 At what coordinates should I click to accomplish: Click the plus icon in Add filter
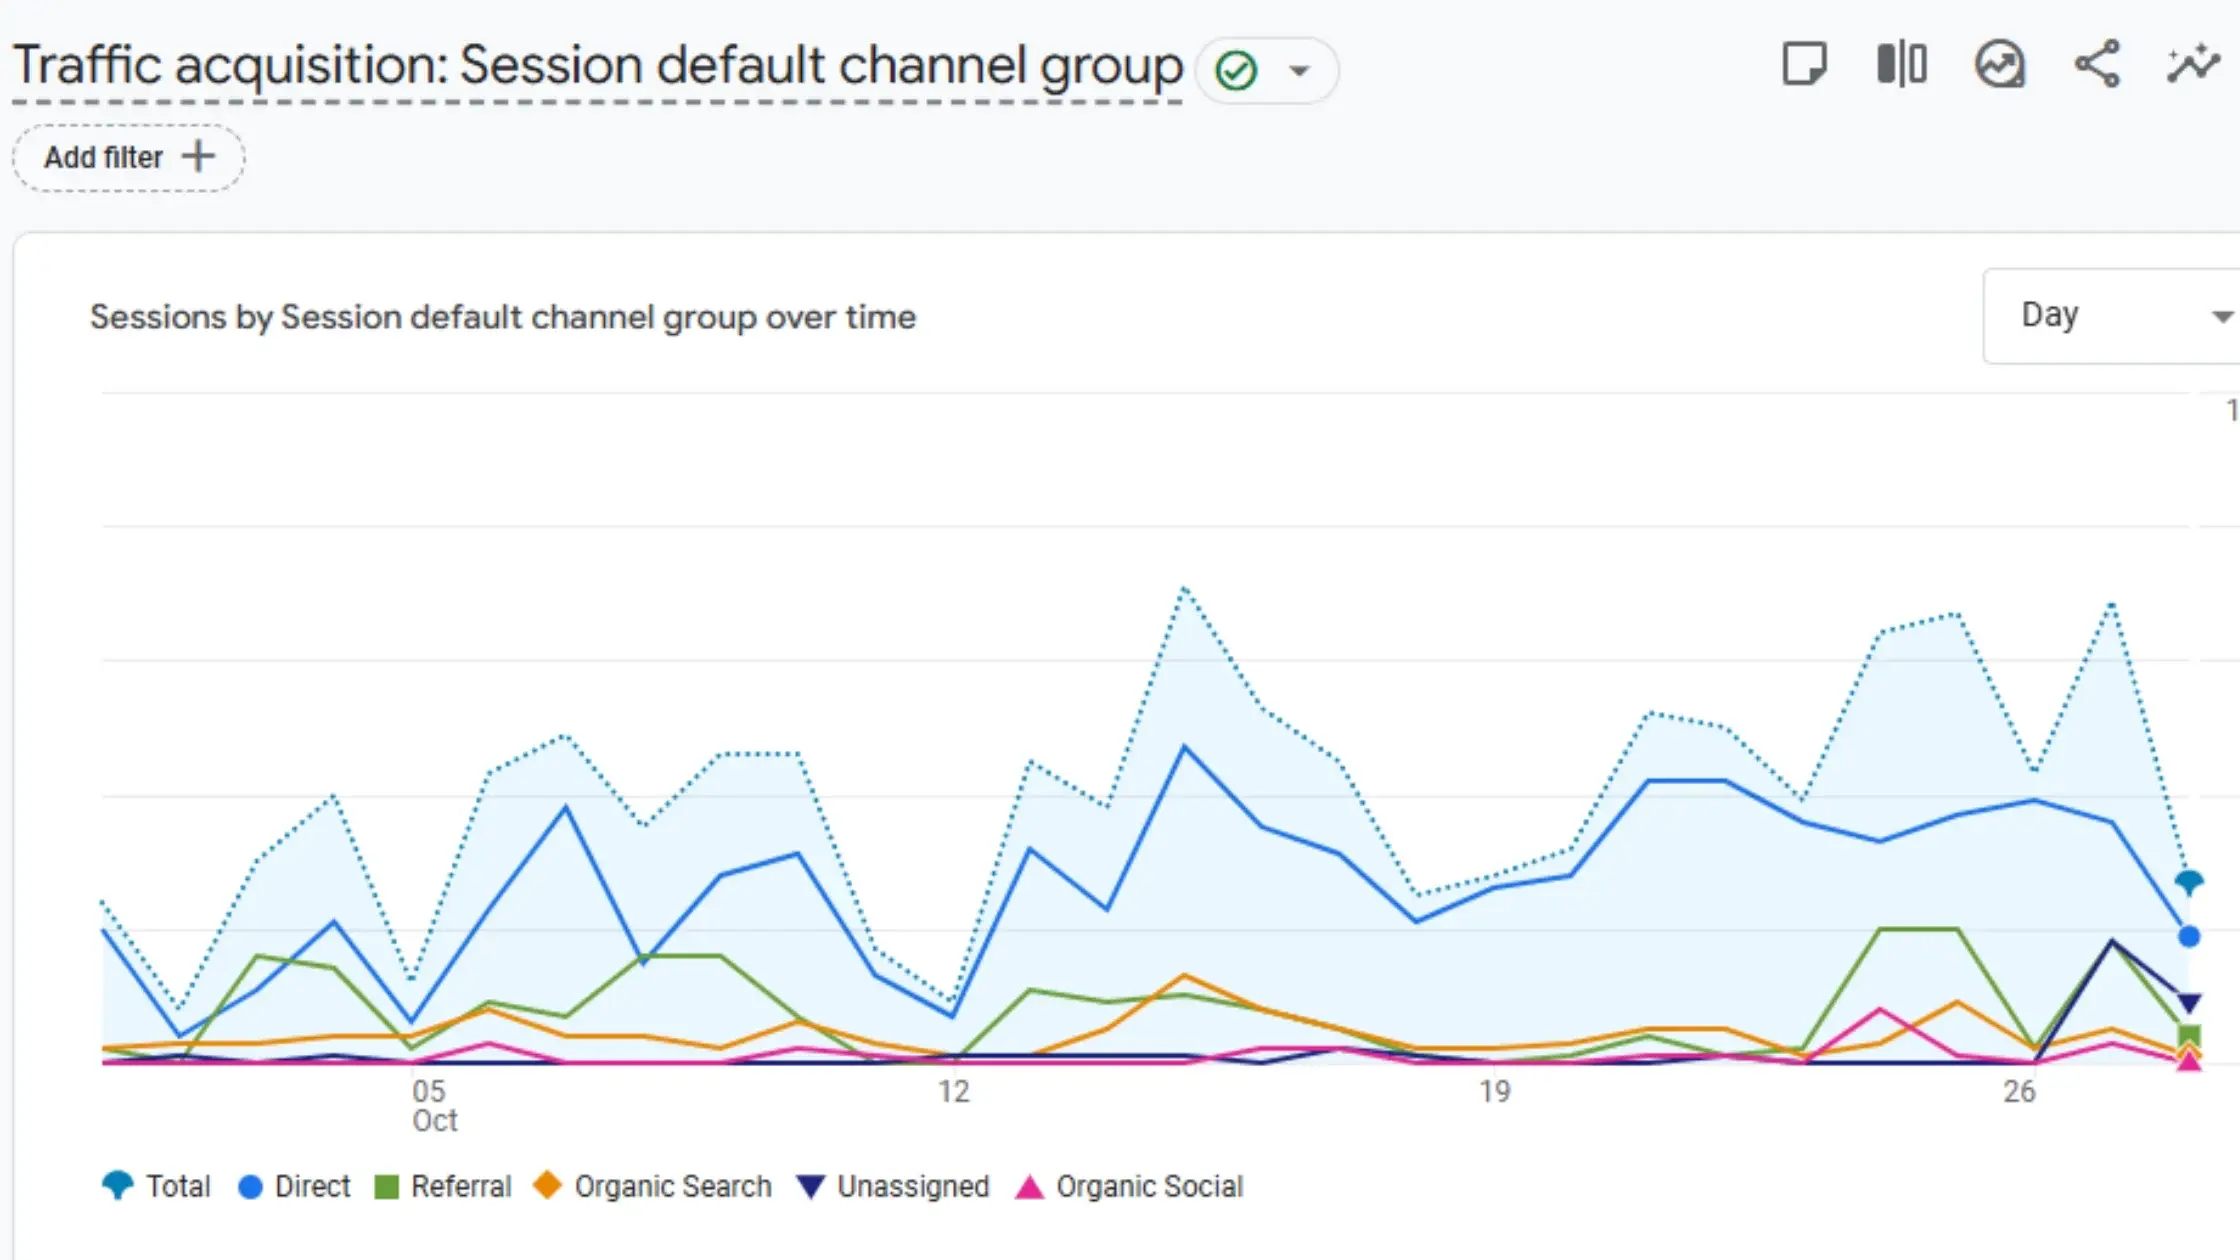pyautogui.click(x=198, y=157)
